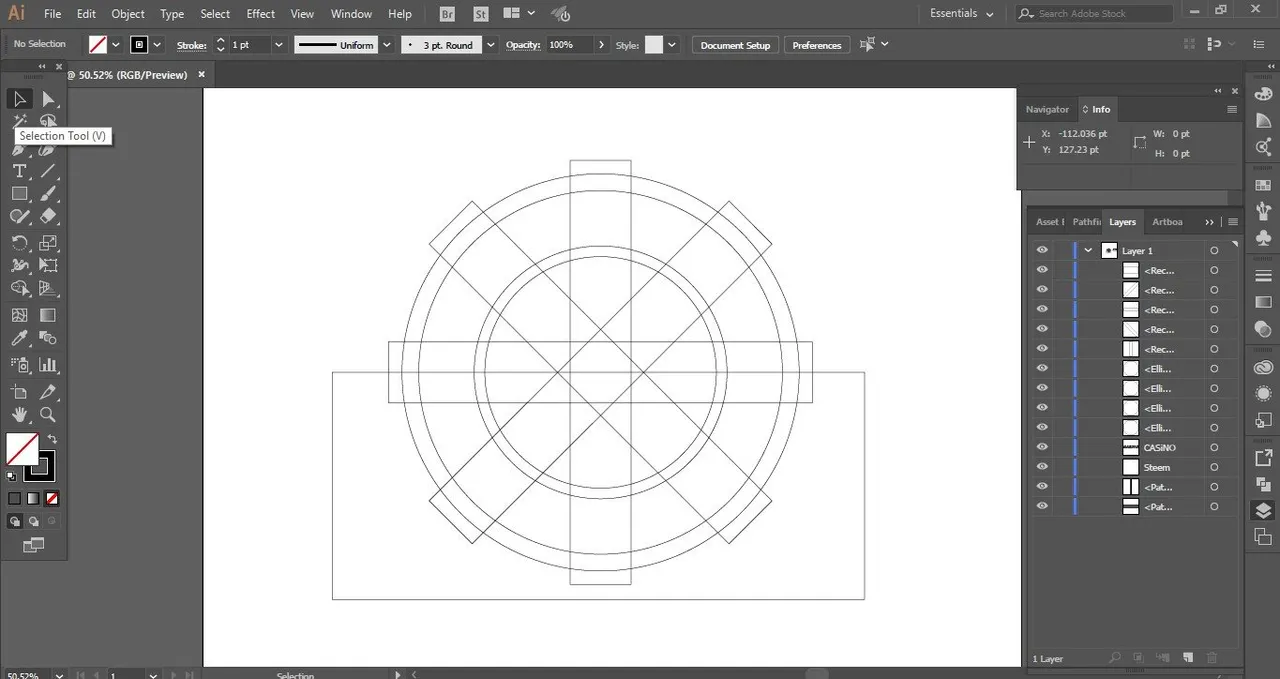This screenshot has width=1280, height=679.
Task: Click target circle of CASINO item
Action: (1214, 448)
